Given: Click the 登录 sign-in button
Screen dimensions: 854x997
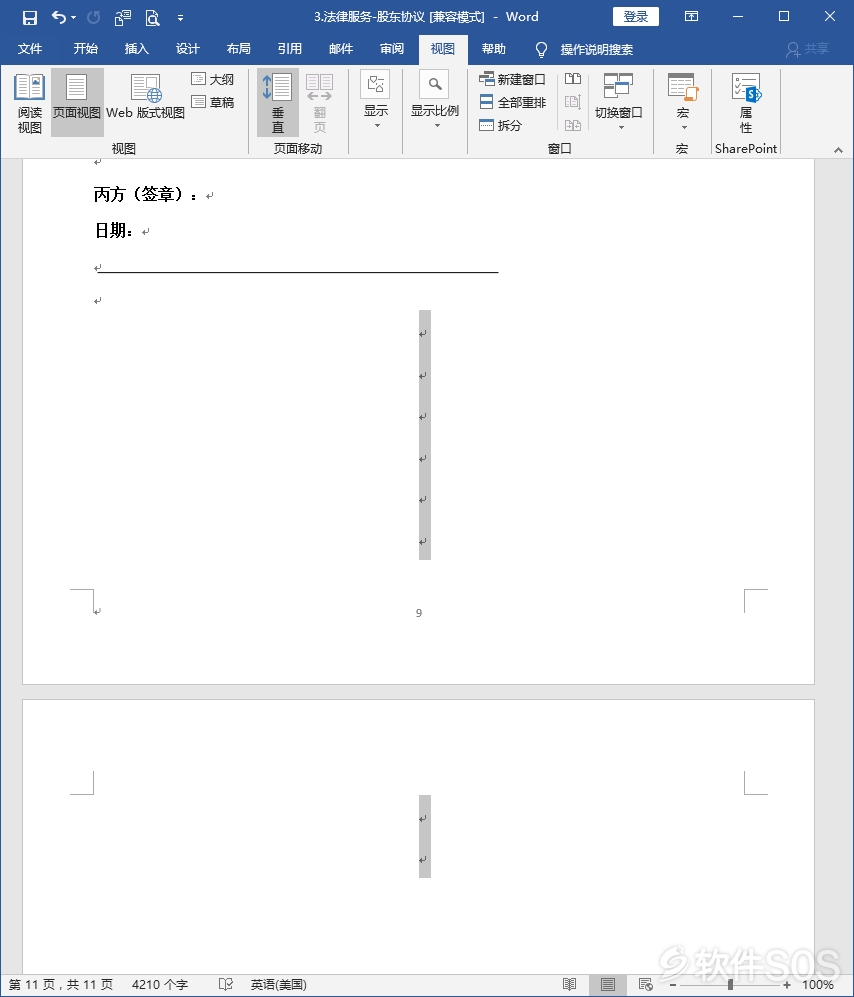Looking at the screenshot, I should 635,17.
